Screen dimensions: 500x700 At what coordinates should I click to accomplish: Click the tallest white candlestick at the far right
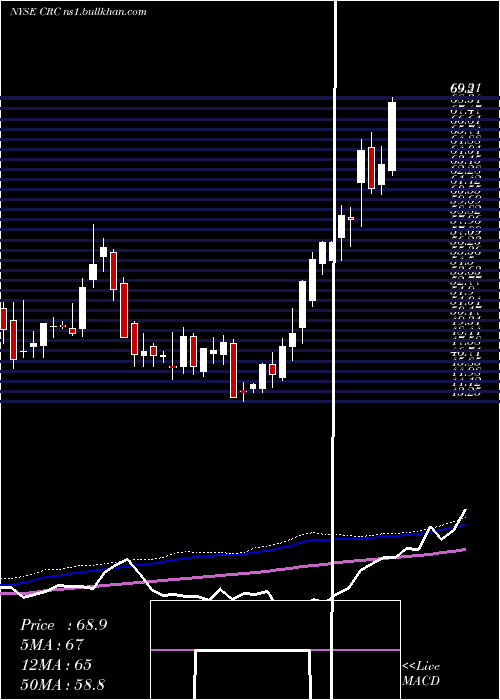click(x=392, y=136)
